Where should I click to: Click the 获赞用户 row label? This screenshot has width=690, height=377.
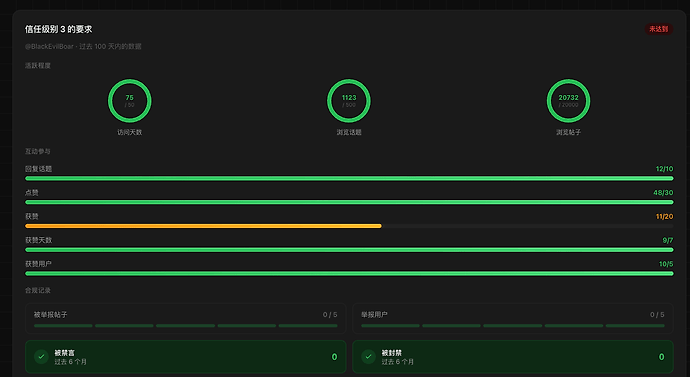coord(38,264)
